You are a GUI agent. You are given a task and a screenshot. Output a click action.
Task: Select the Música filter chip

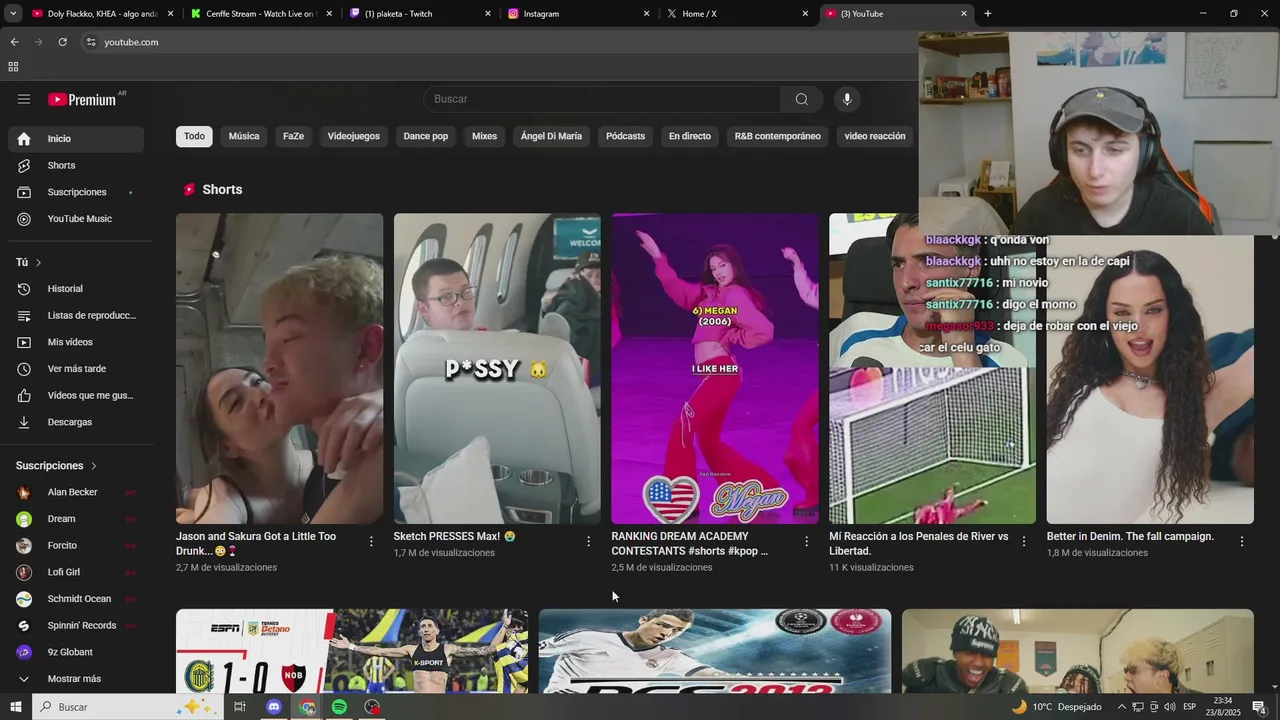click(244, 136)
